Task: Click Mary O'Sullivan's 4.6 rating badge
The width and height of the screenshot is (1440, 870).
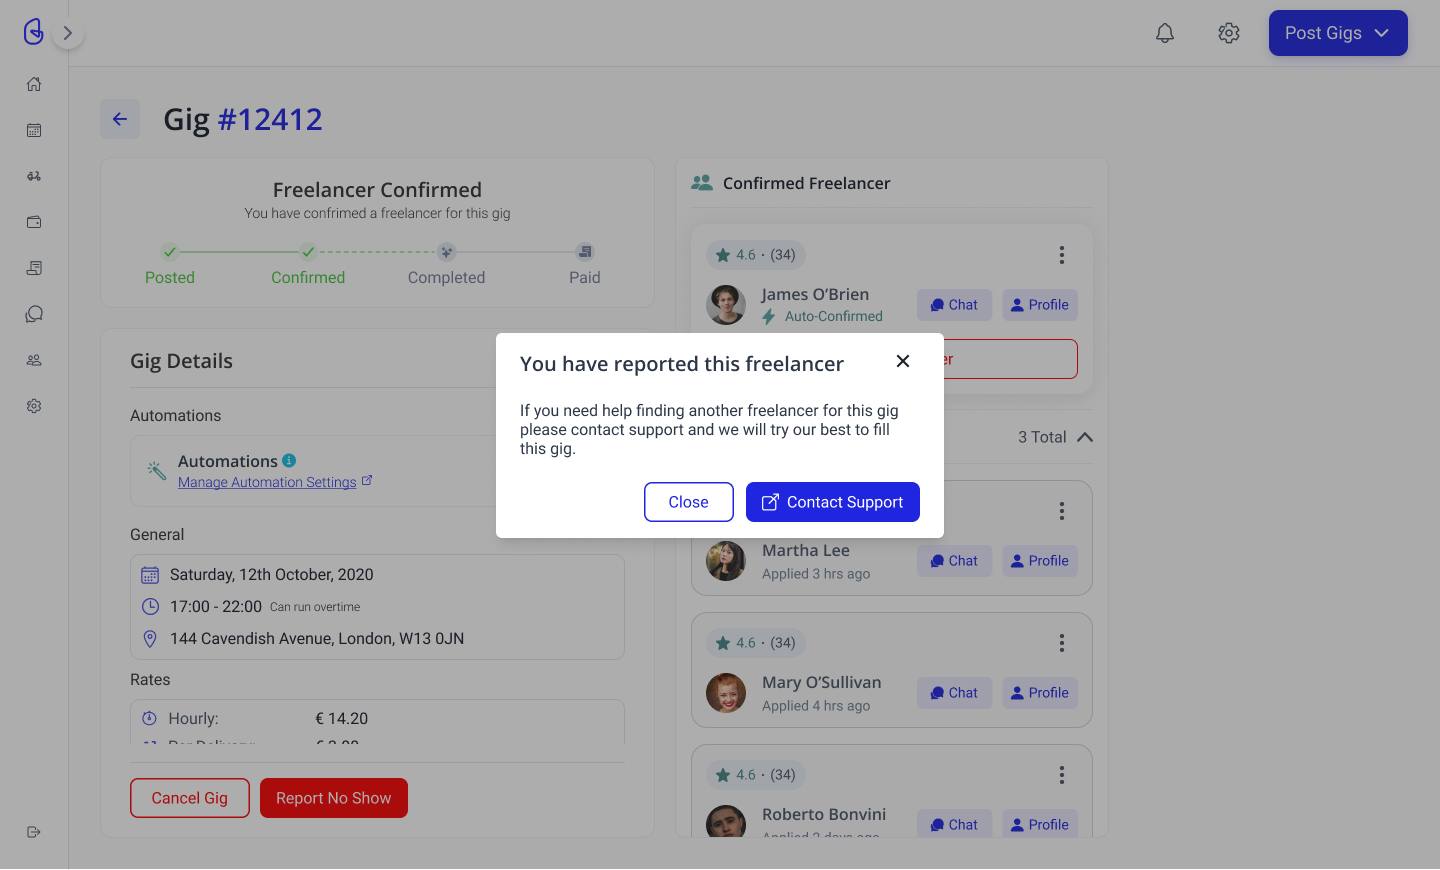Action: pos(756,643)
